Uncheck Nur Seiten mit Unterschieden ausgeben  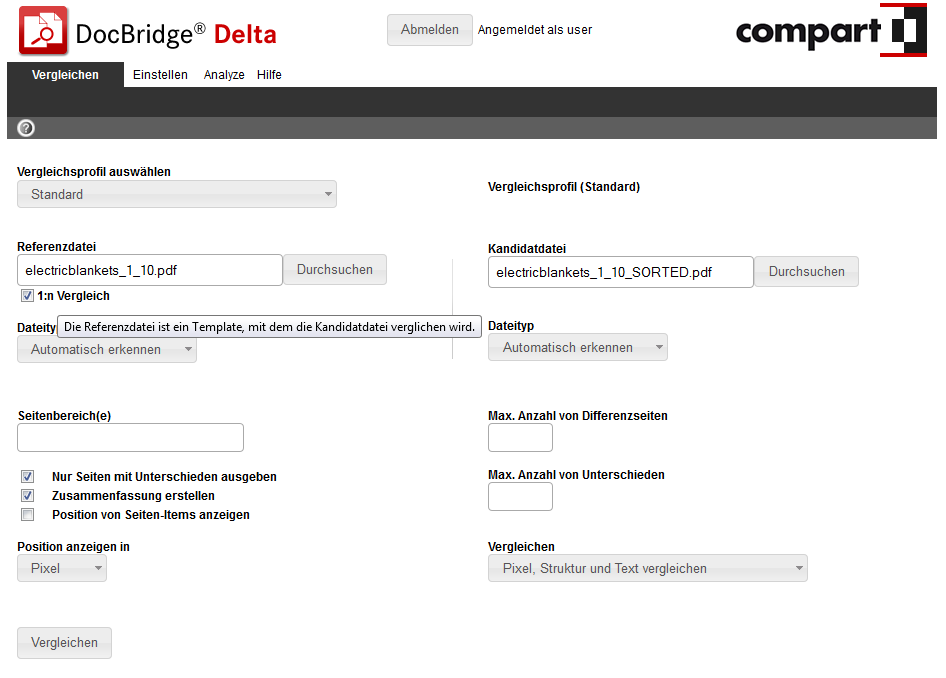tap(28, 477)
